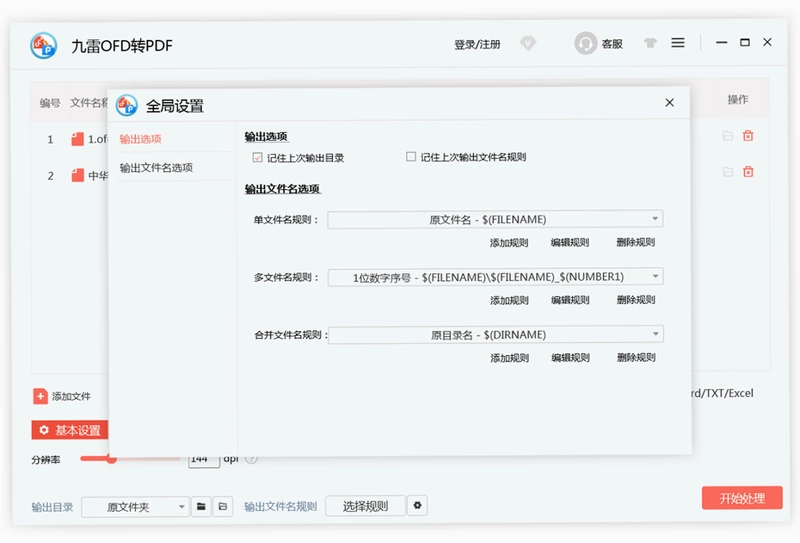This screenshot has height=543, width=800.
Task: Click 编辑规则 under 单文件名规则
Action: pyautogui.click(x=570, y=242)
